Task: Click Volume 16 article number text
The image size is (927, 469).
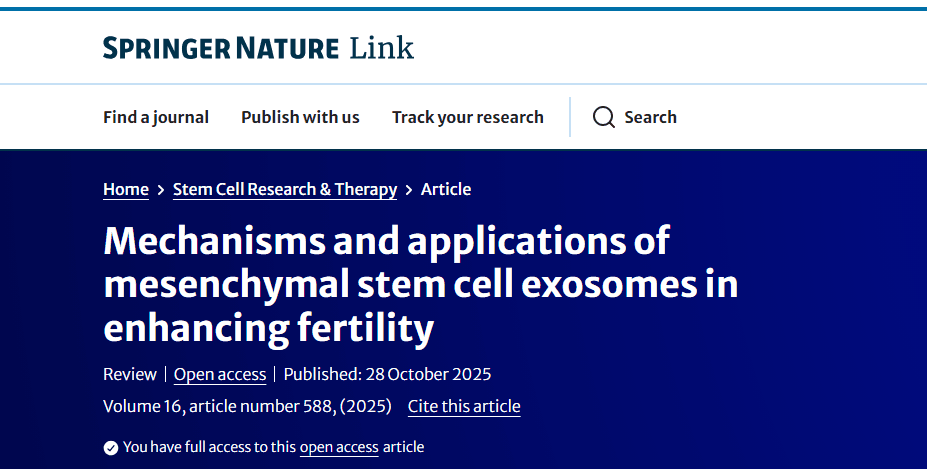Action: [x=247, y=406]
